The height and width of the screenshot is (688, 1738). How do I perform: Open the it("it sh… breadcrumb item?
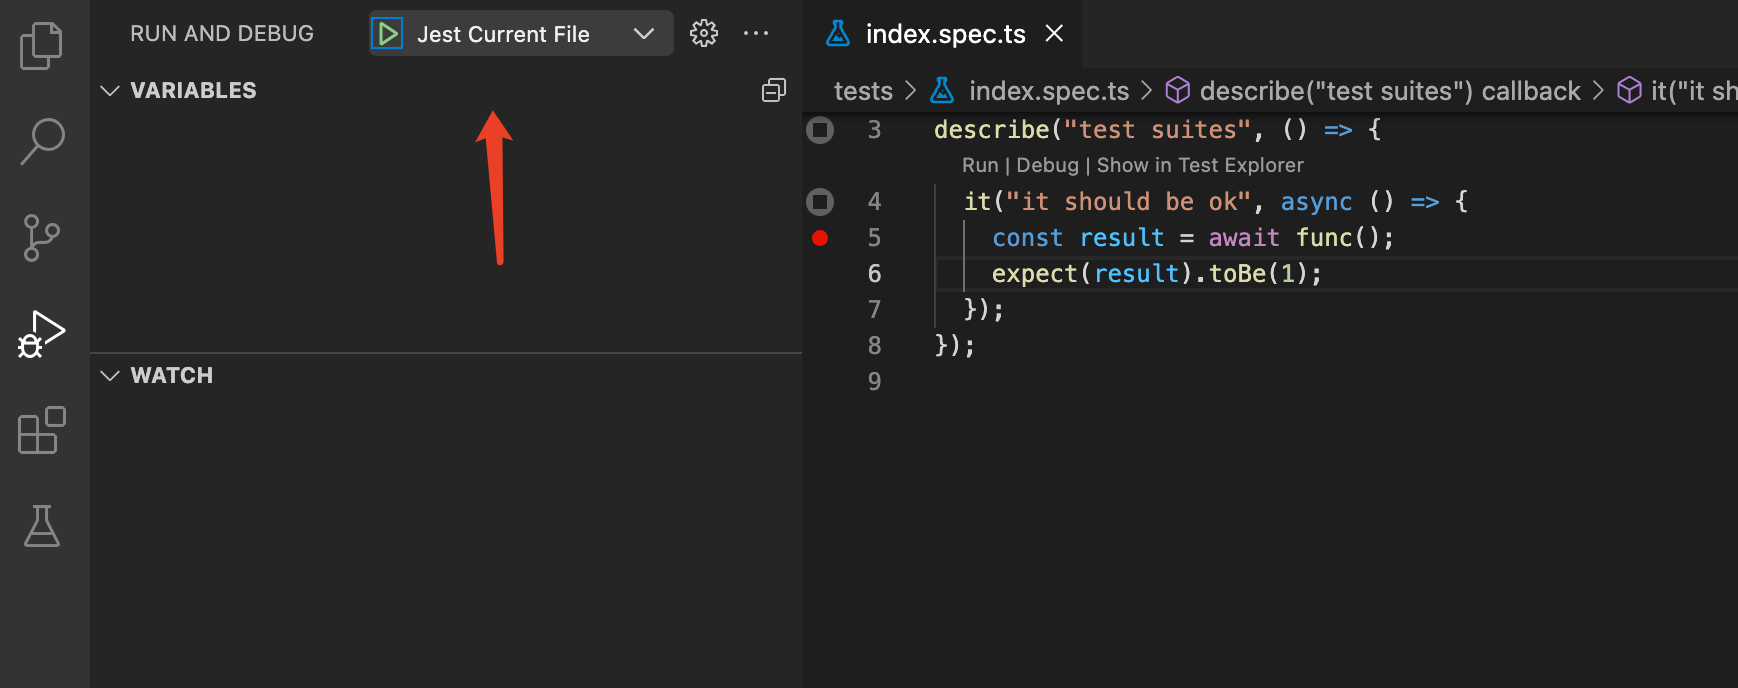coord(1693,91)
